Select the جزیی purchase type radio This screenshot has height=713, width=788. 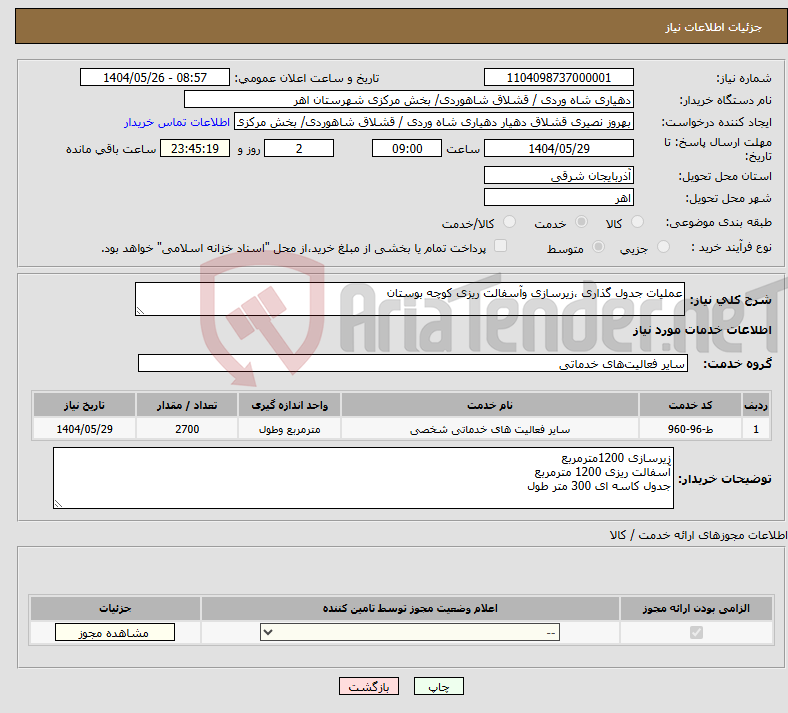(663, 247)
